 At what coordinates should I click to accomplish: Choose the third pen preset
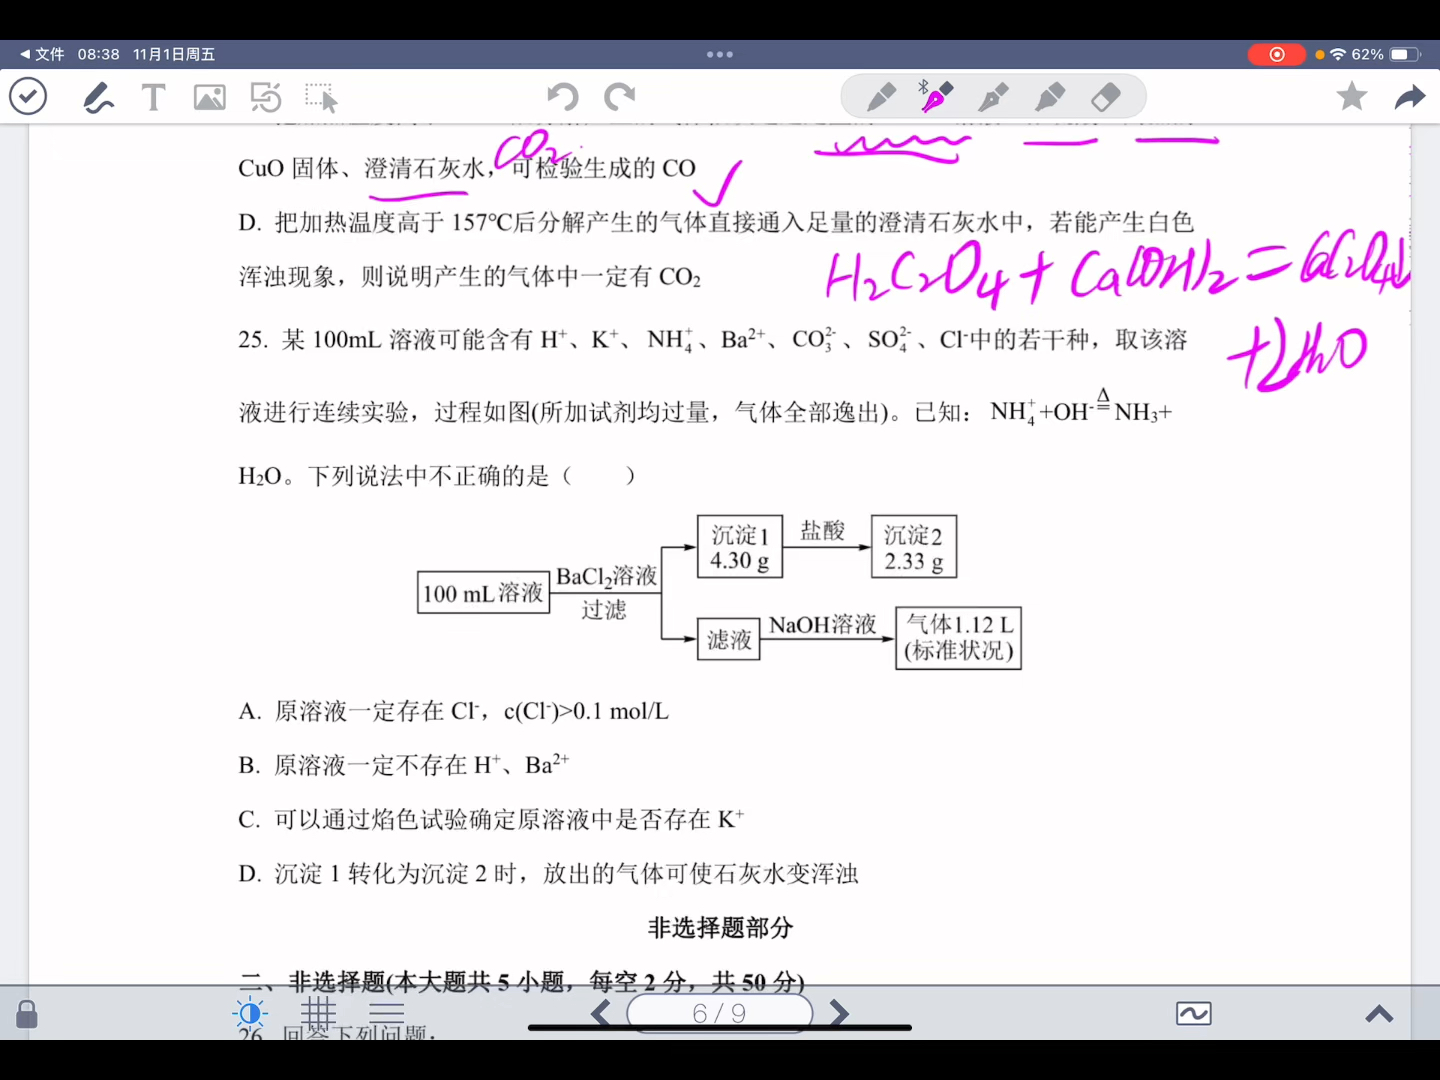(x=993, y=97)
